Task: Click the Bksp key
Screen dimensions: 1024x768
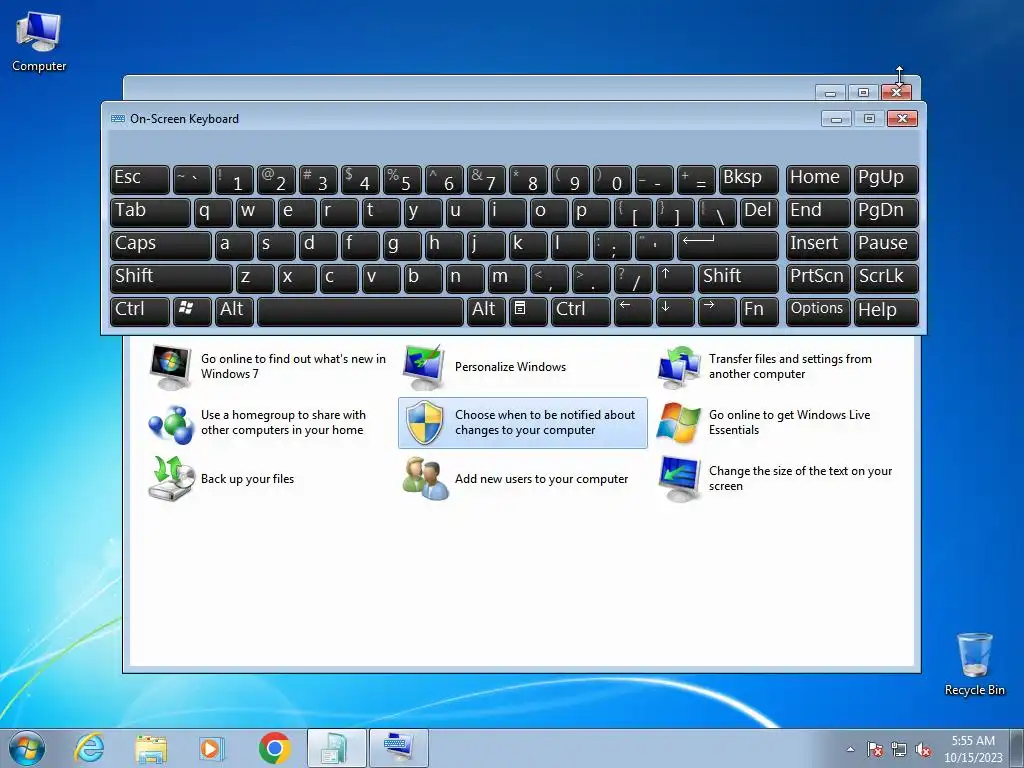Action: pos(748,179)
